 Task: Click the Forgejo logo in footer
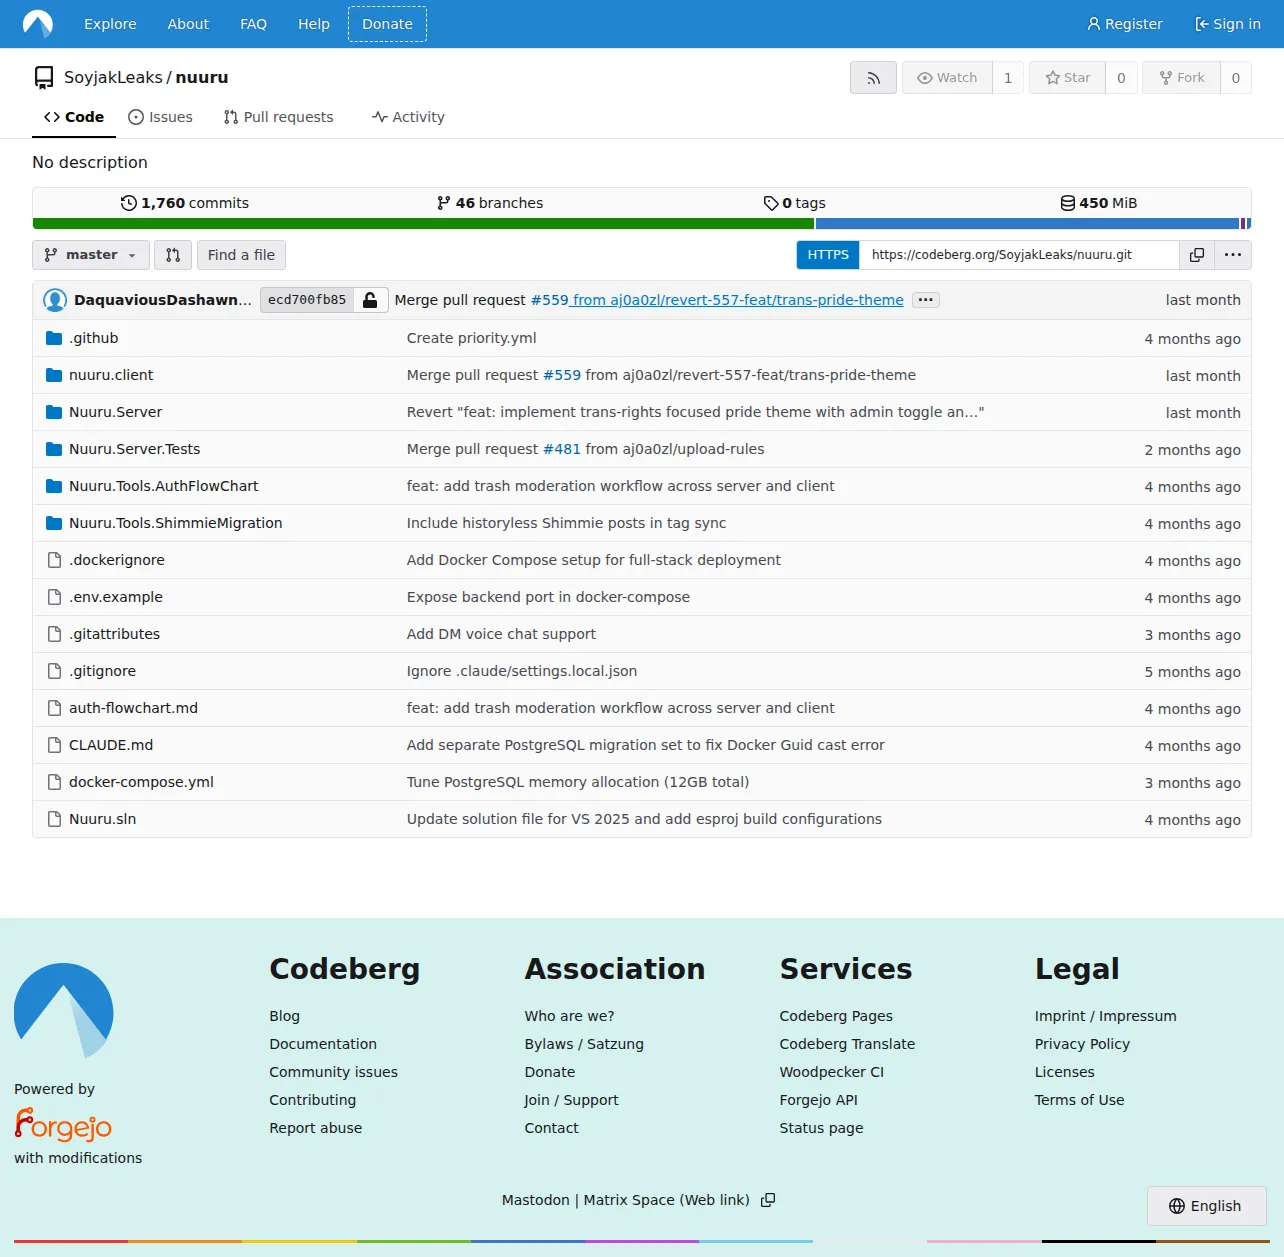click(63, 1125)
